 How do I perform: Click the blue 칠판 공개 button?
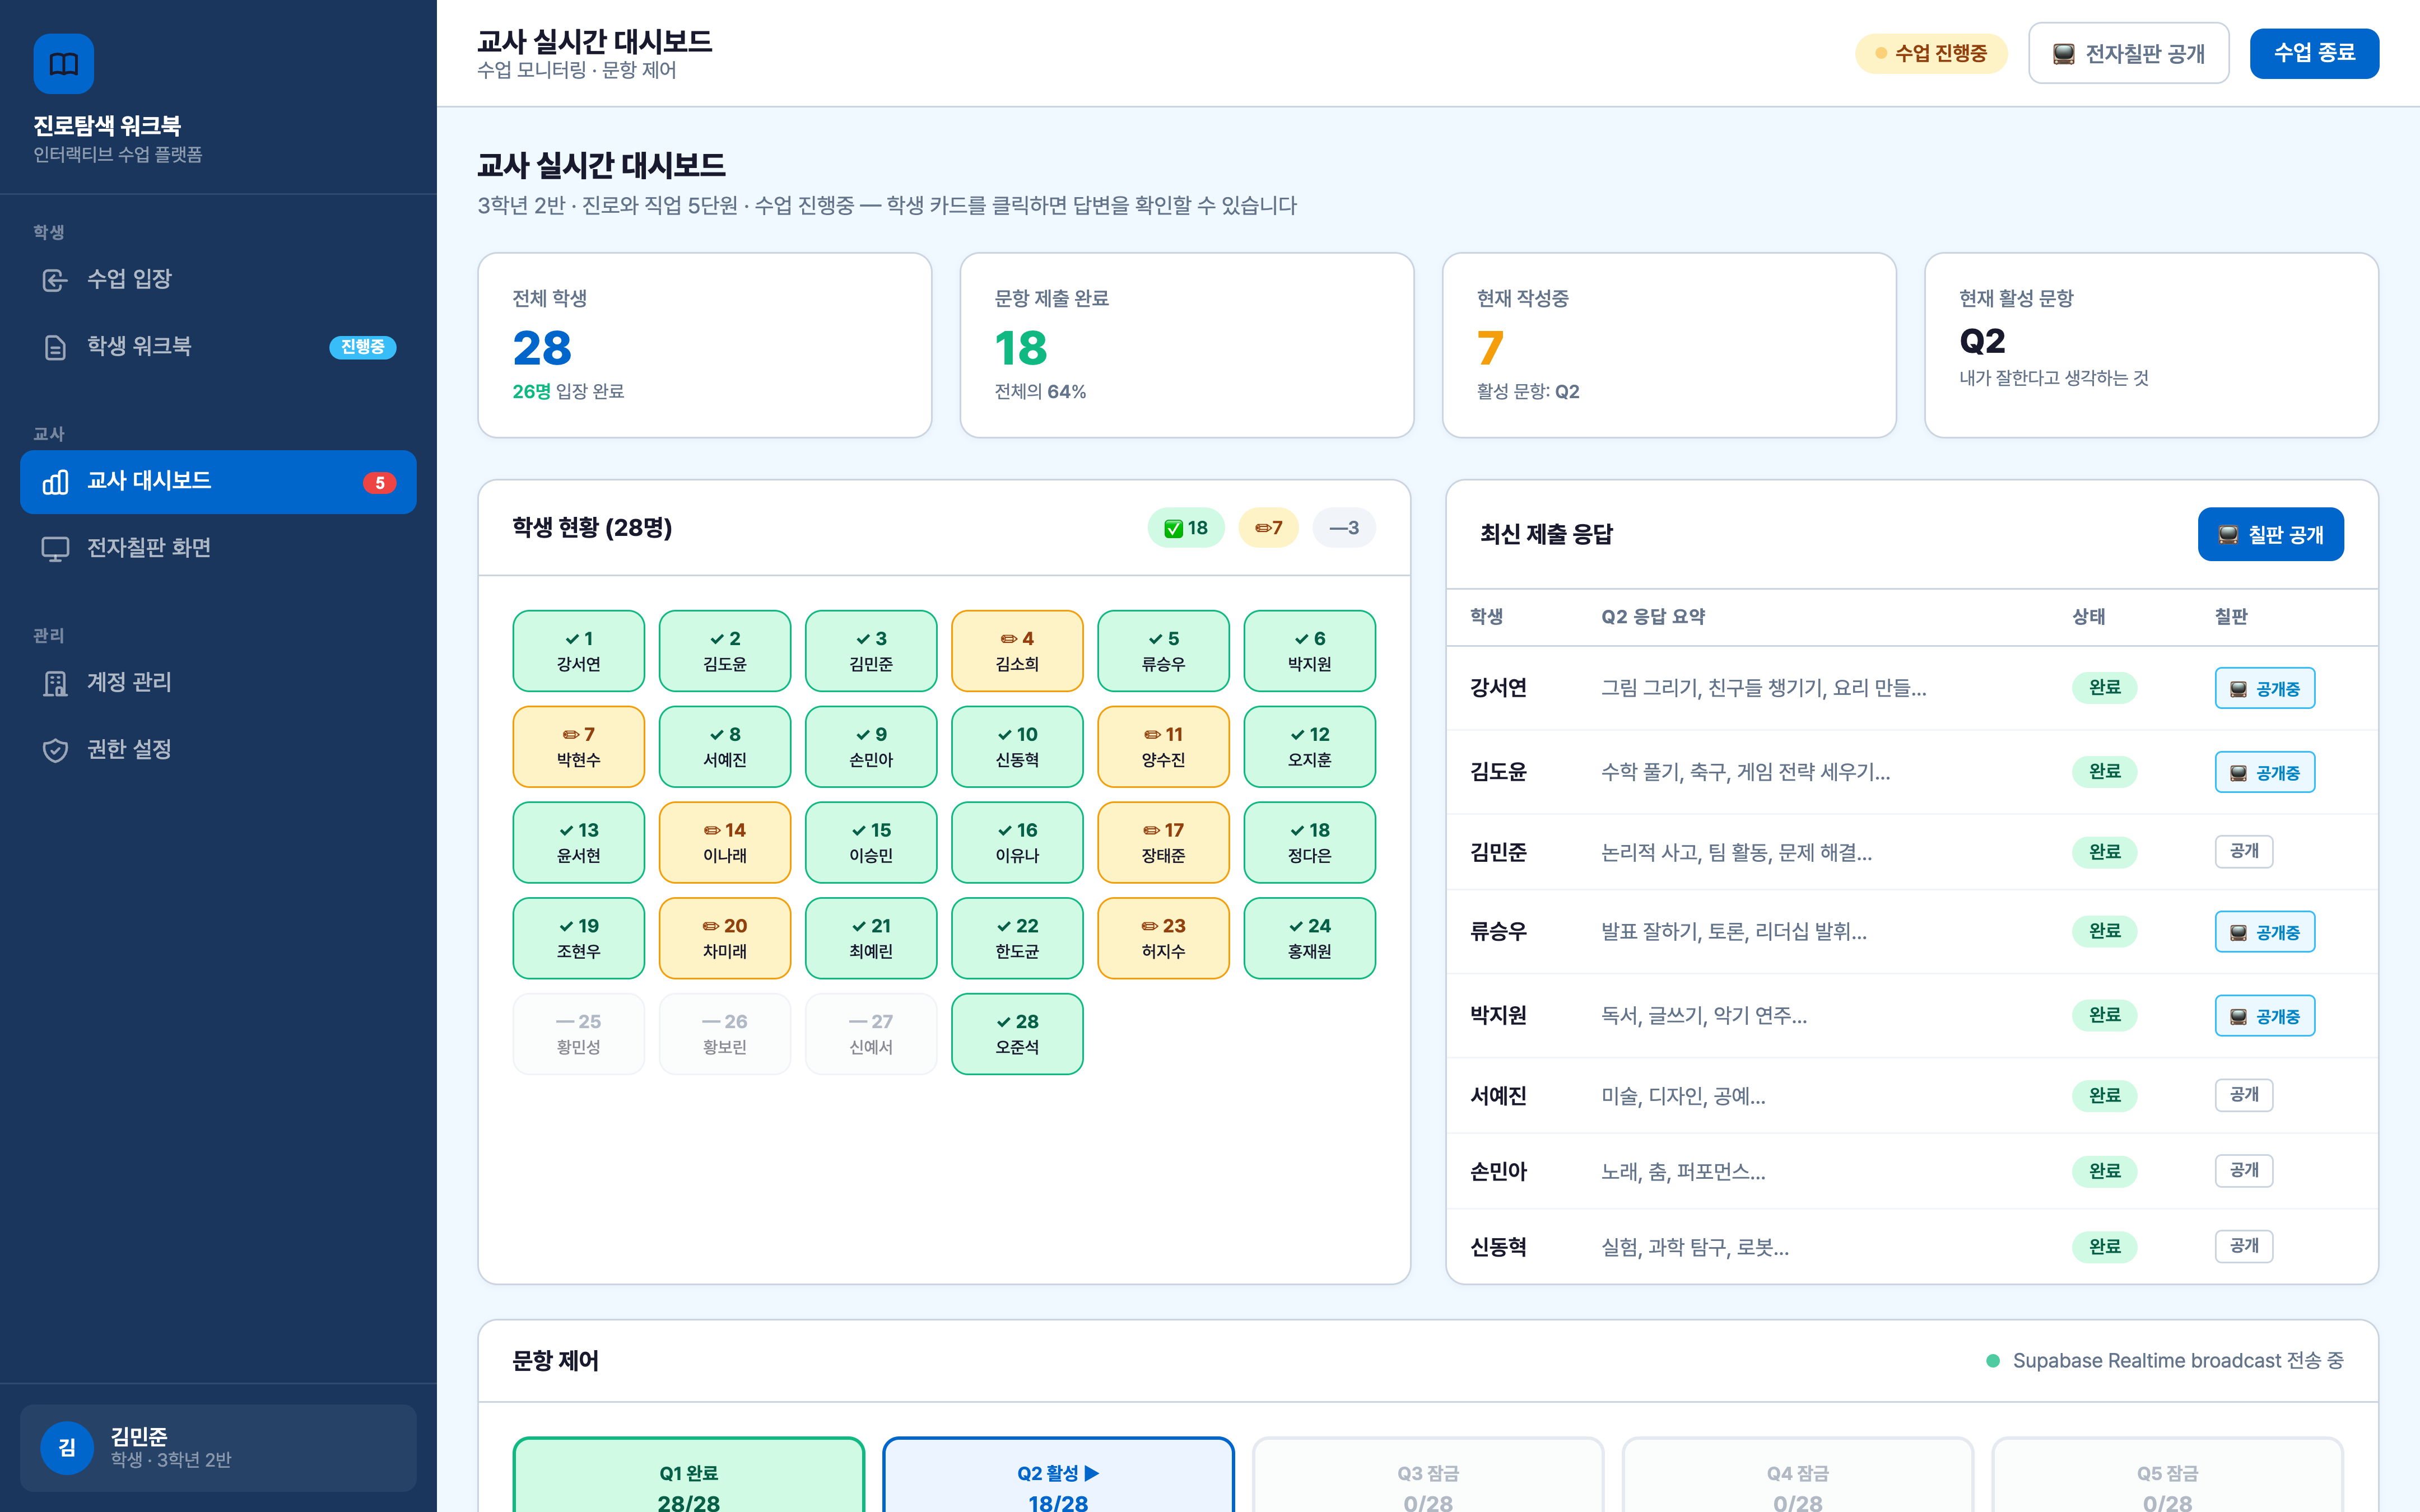coord(2270,535)
